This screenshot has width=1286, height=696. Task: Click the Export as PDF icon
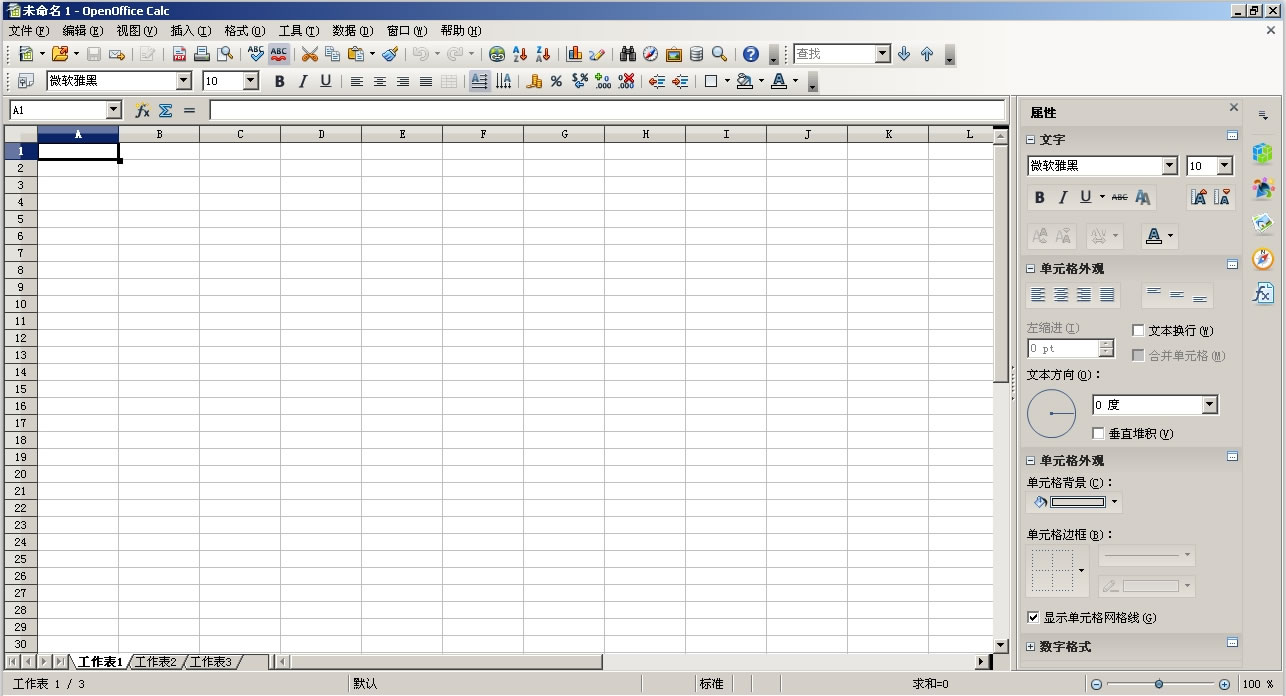179,54
